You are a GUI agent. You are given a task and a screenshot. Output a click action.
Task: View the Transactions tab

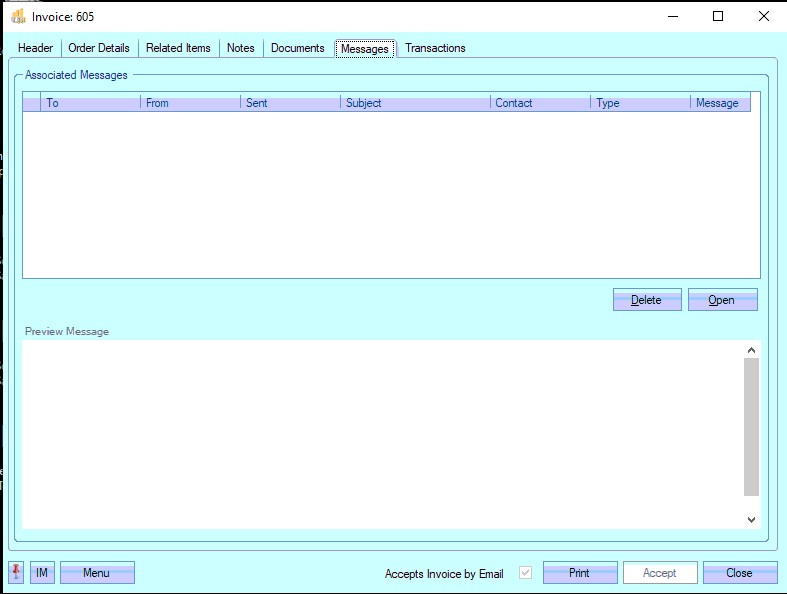pyautogui.click(x=435, y=48)
